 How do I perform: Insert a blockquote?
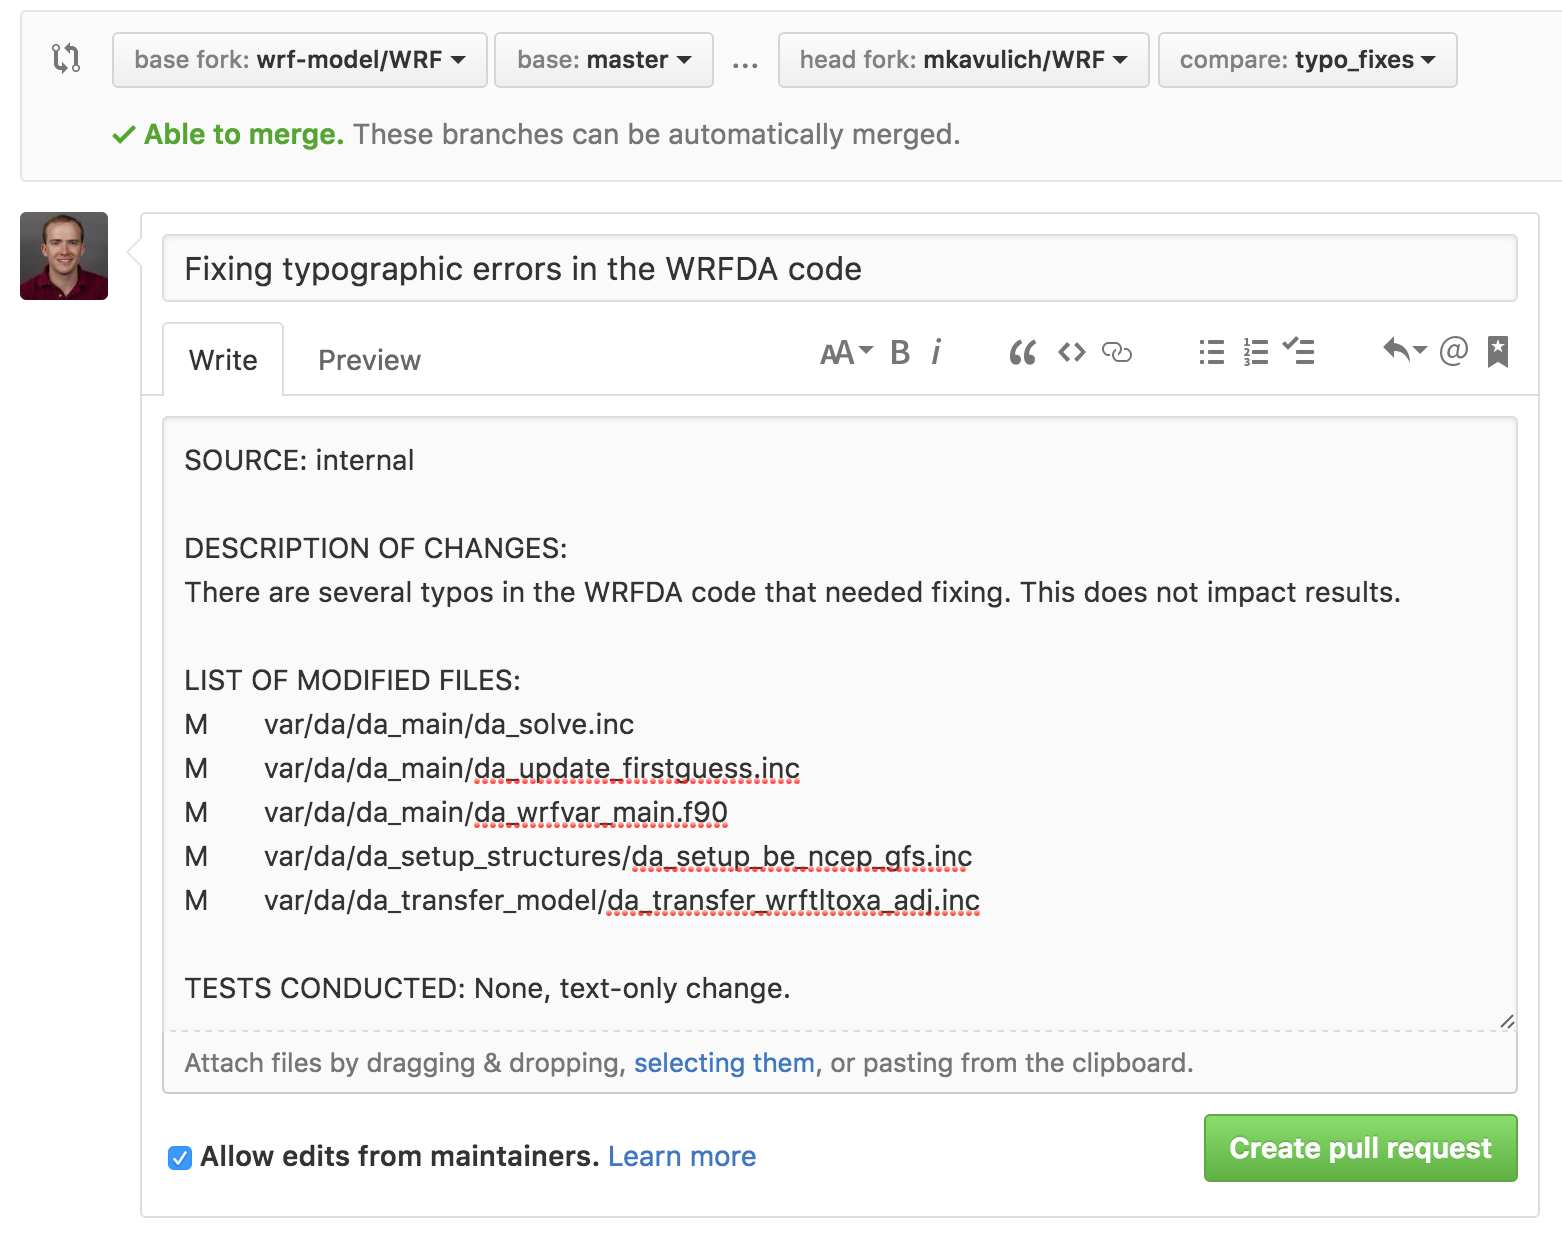click(x=1021, y=352)
